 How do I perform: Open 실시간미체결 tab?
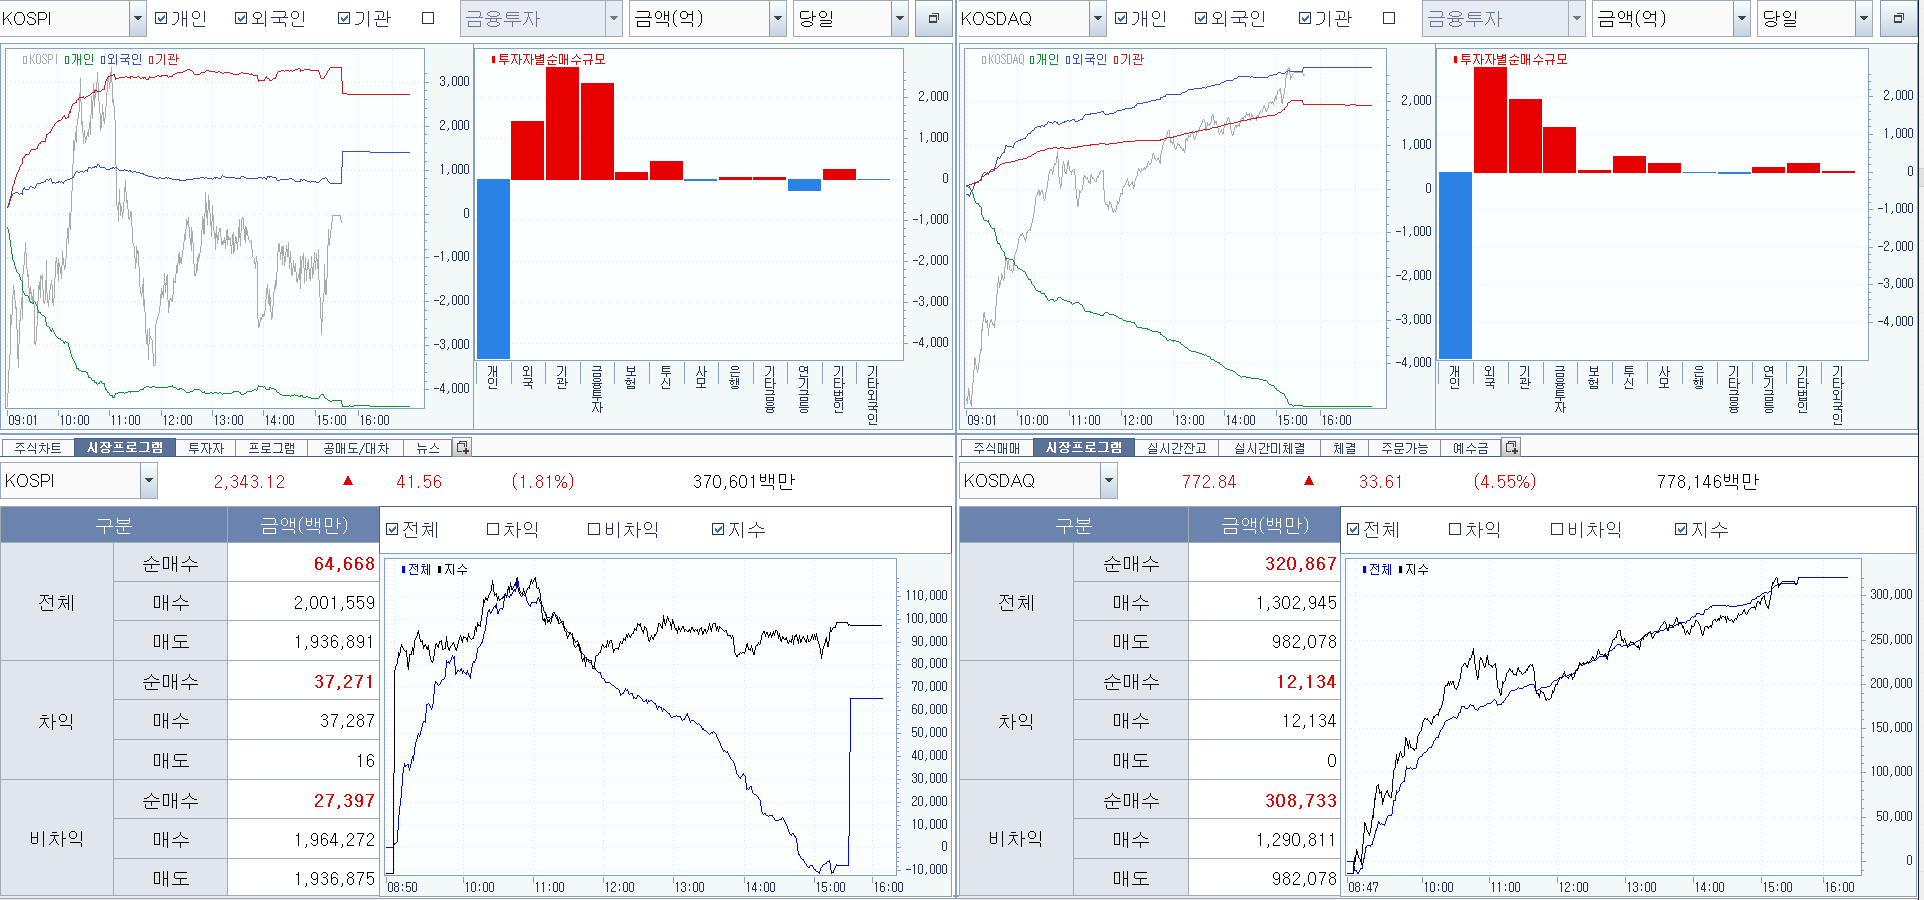coord(1270,448)
